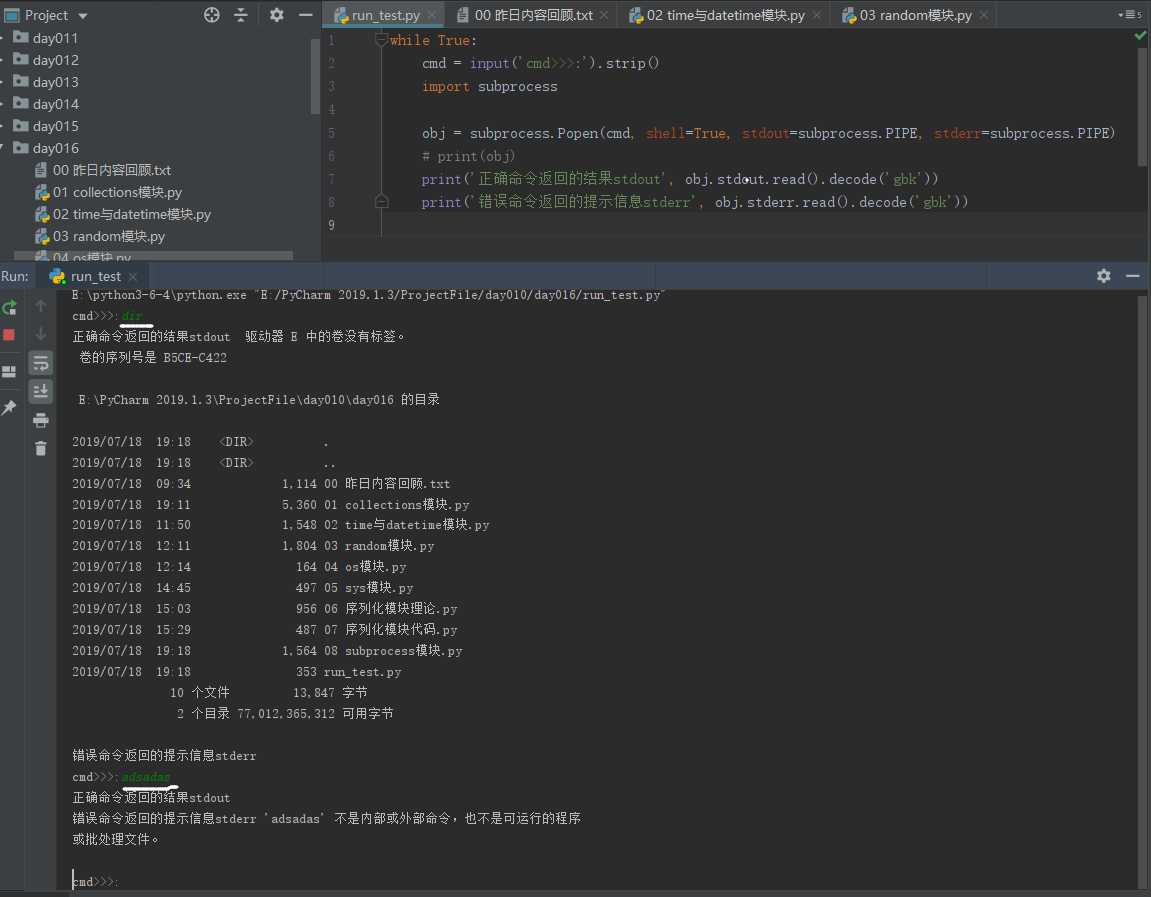Click the python.exe command path line
This screenshot has width=1151, height=897.
pos(368,295)
